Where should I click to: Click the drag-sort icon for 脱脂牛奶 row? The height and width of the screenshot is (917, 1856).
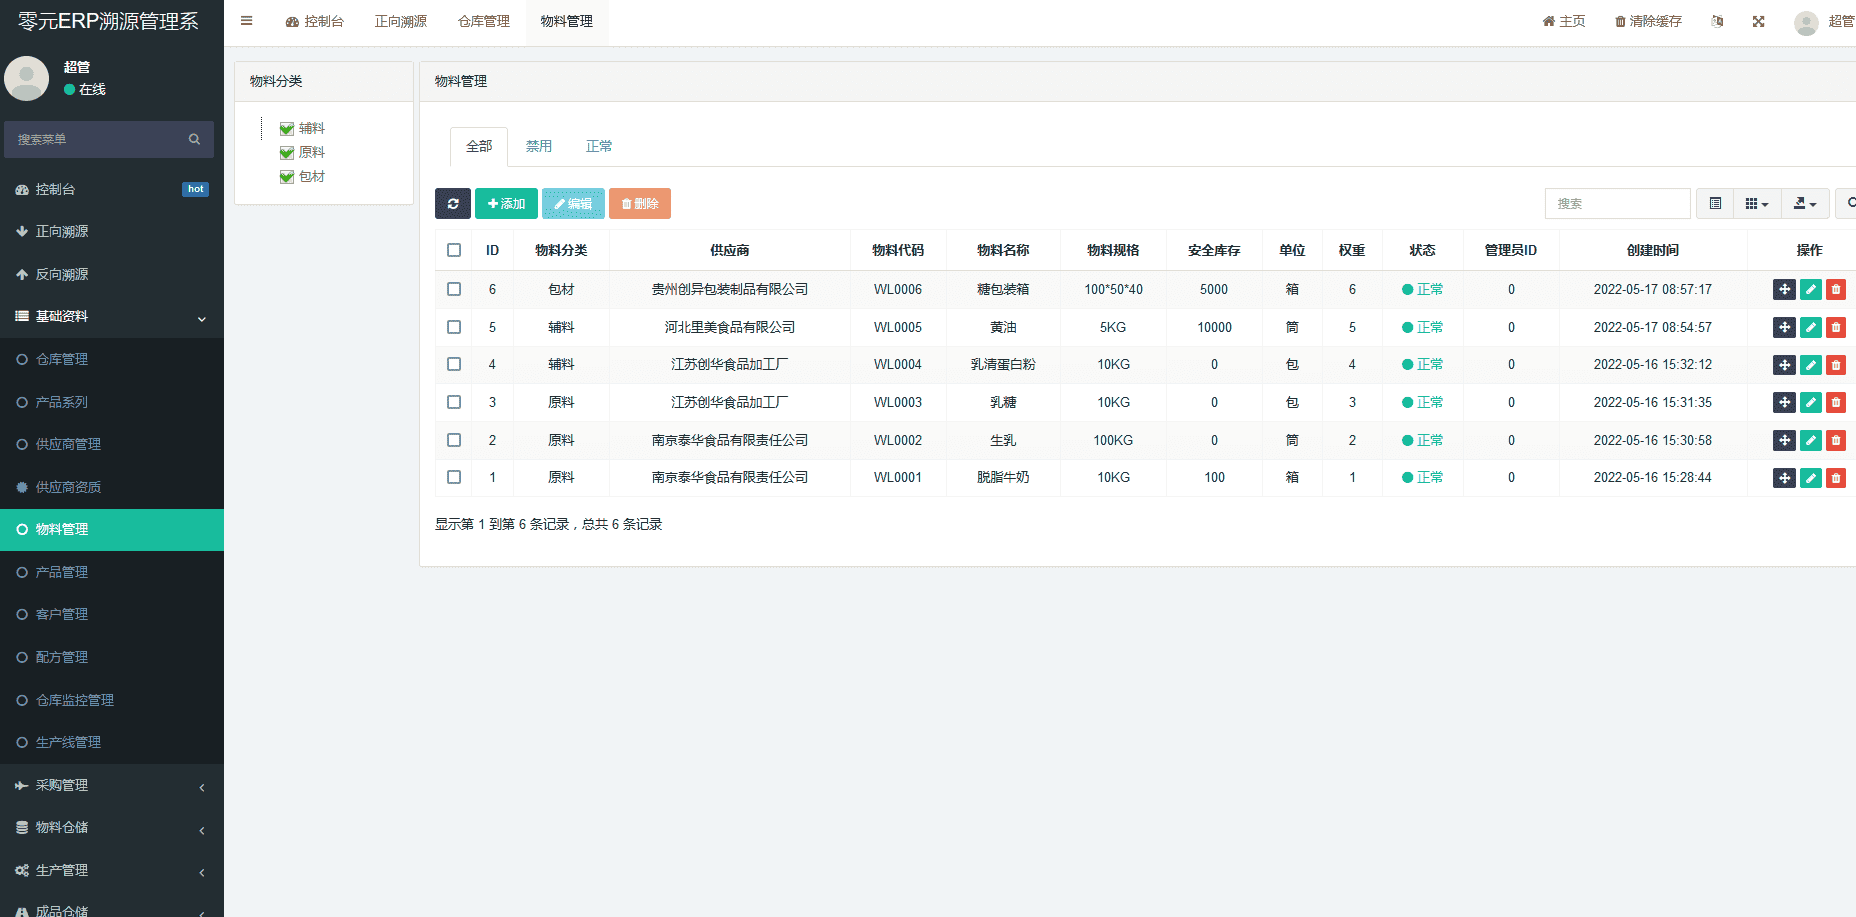1784,478
